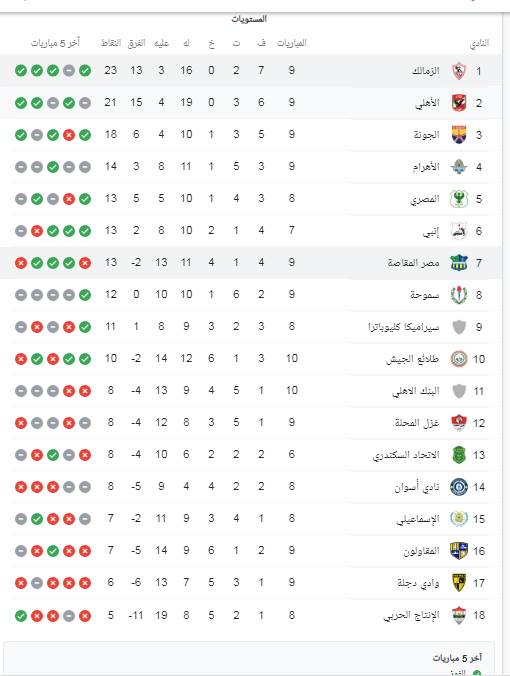Click Zamalek's leftmost green win indicator
Image resolution: width=510 pixels, height=676 pixels.
pyautogui.click(x=21, y=70)
